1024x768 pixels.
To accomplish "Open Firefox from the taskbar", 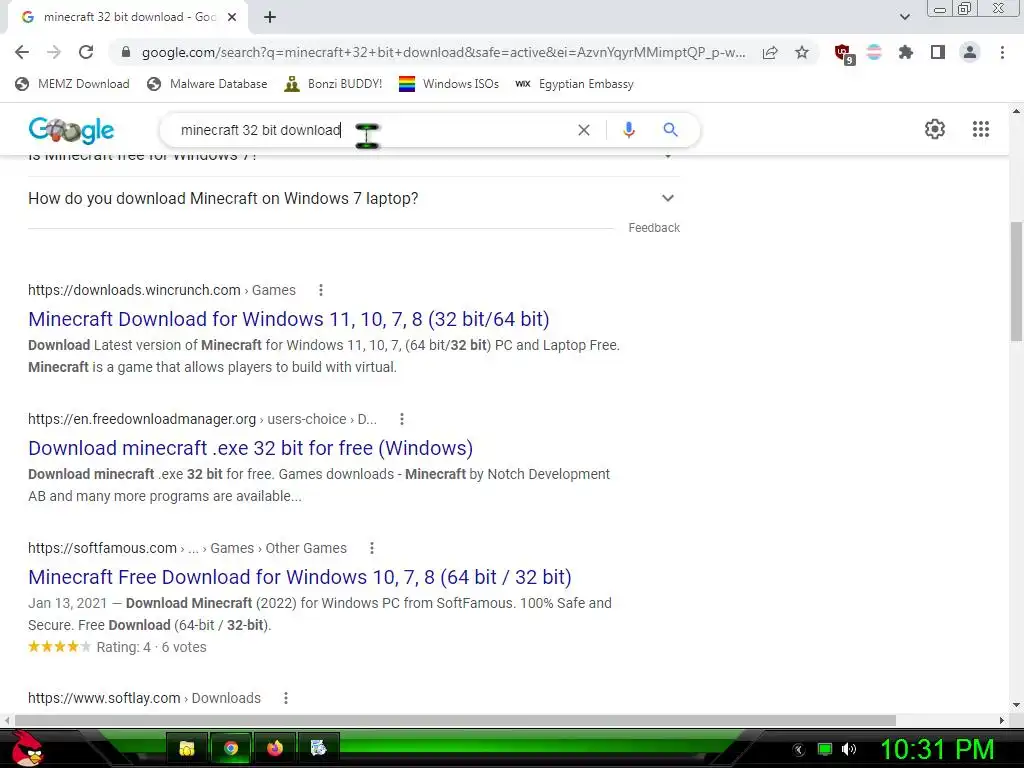I will click(x=275, y=748).
